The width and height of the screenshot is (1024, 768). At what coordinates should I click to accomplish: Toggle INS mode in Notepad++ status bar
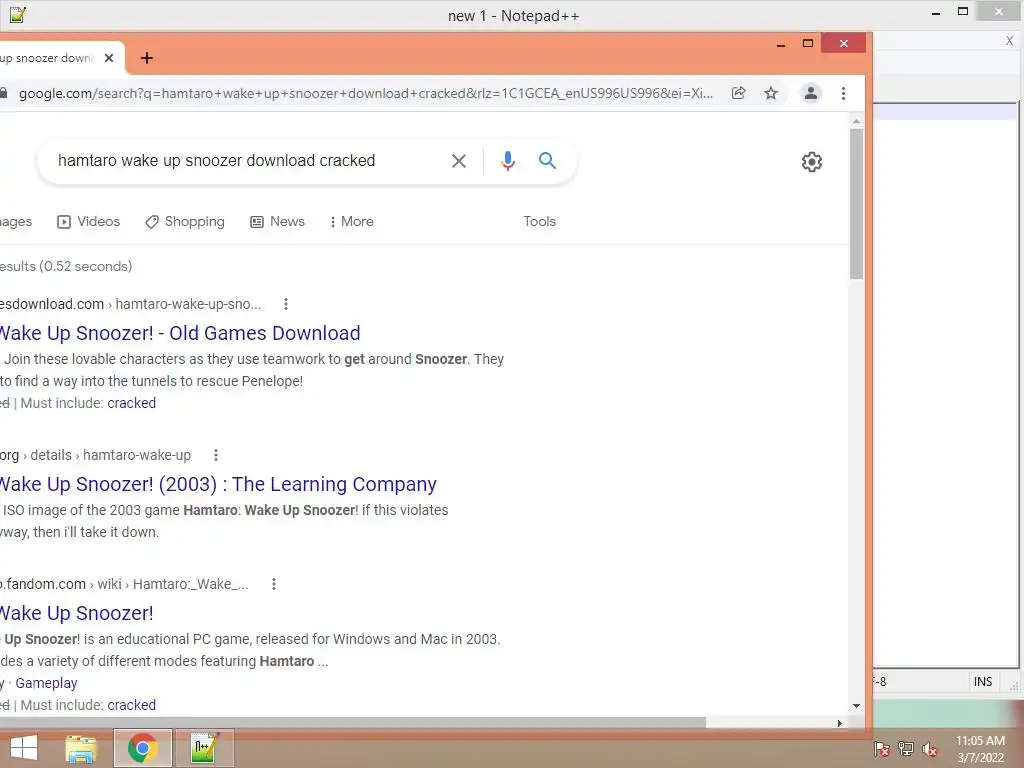pos(983,682)
